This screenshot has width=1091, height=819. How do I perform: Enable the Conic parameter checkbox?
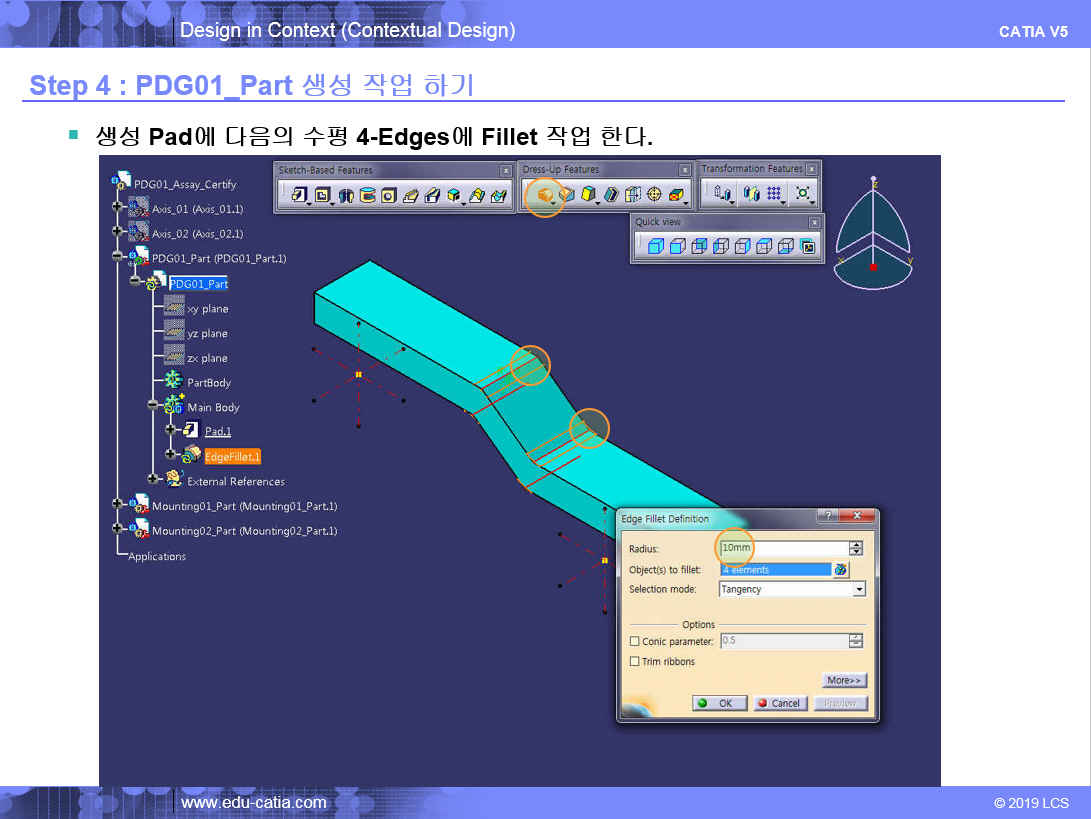click(x=635, y=641)
